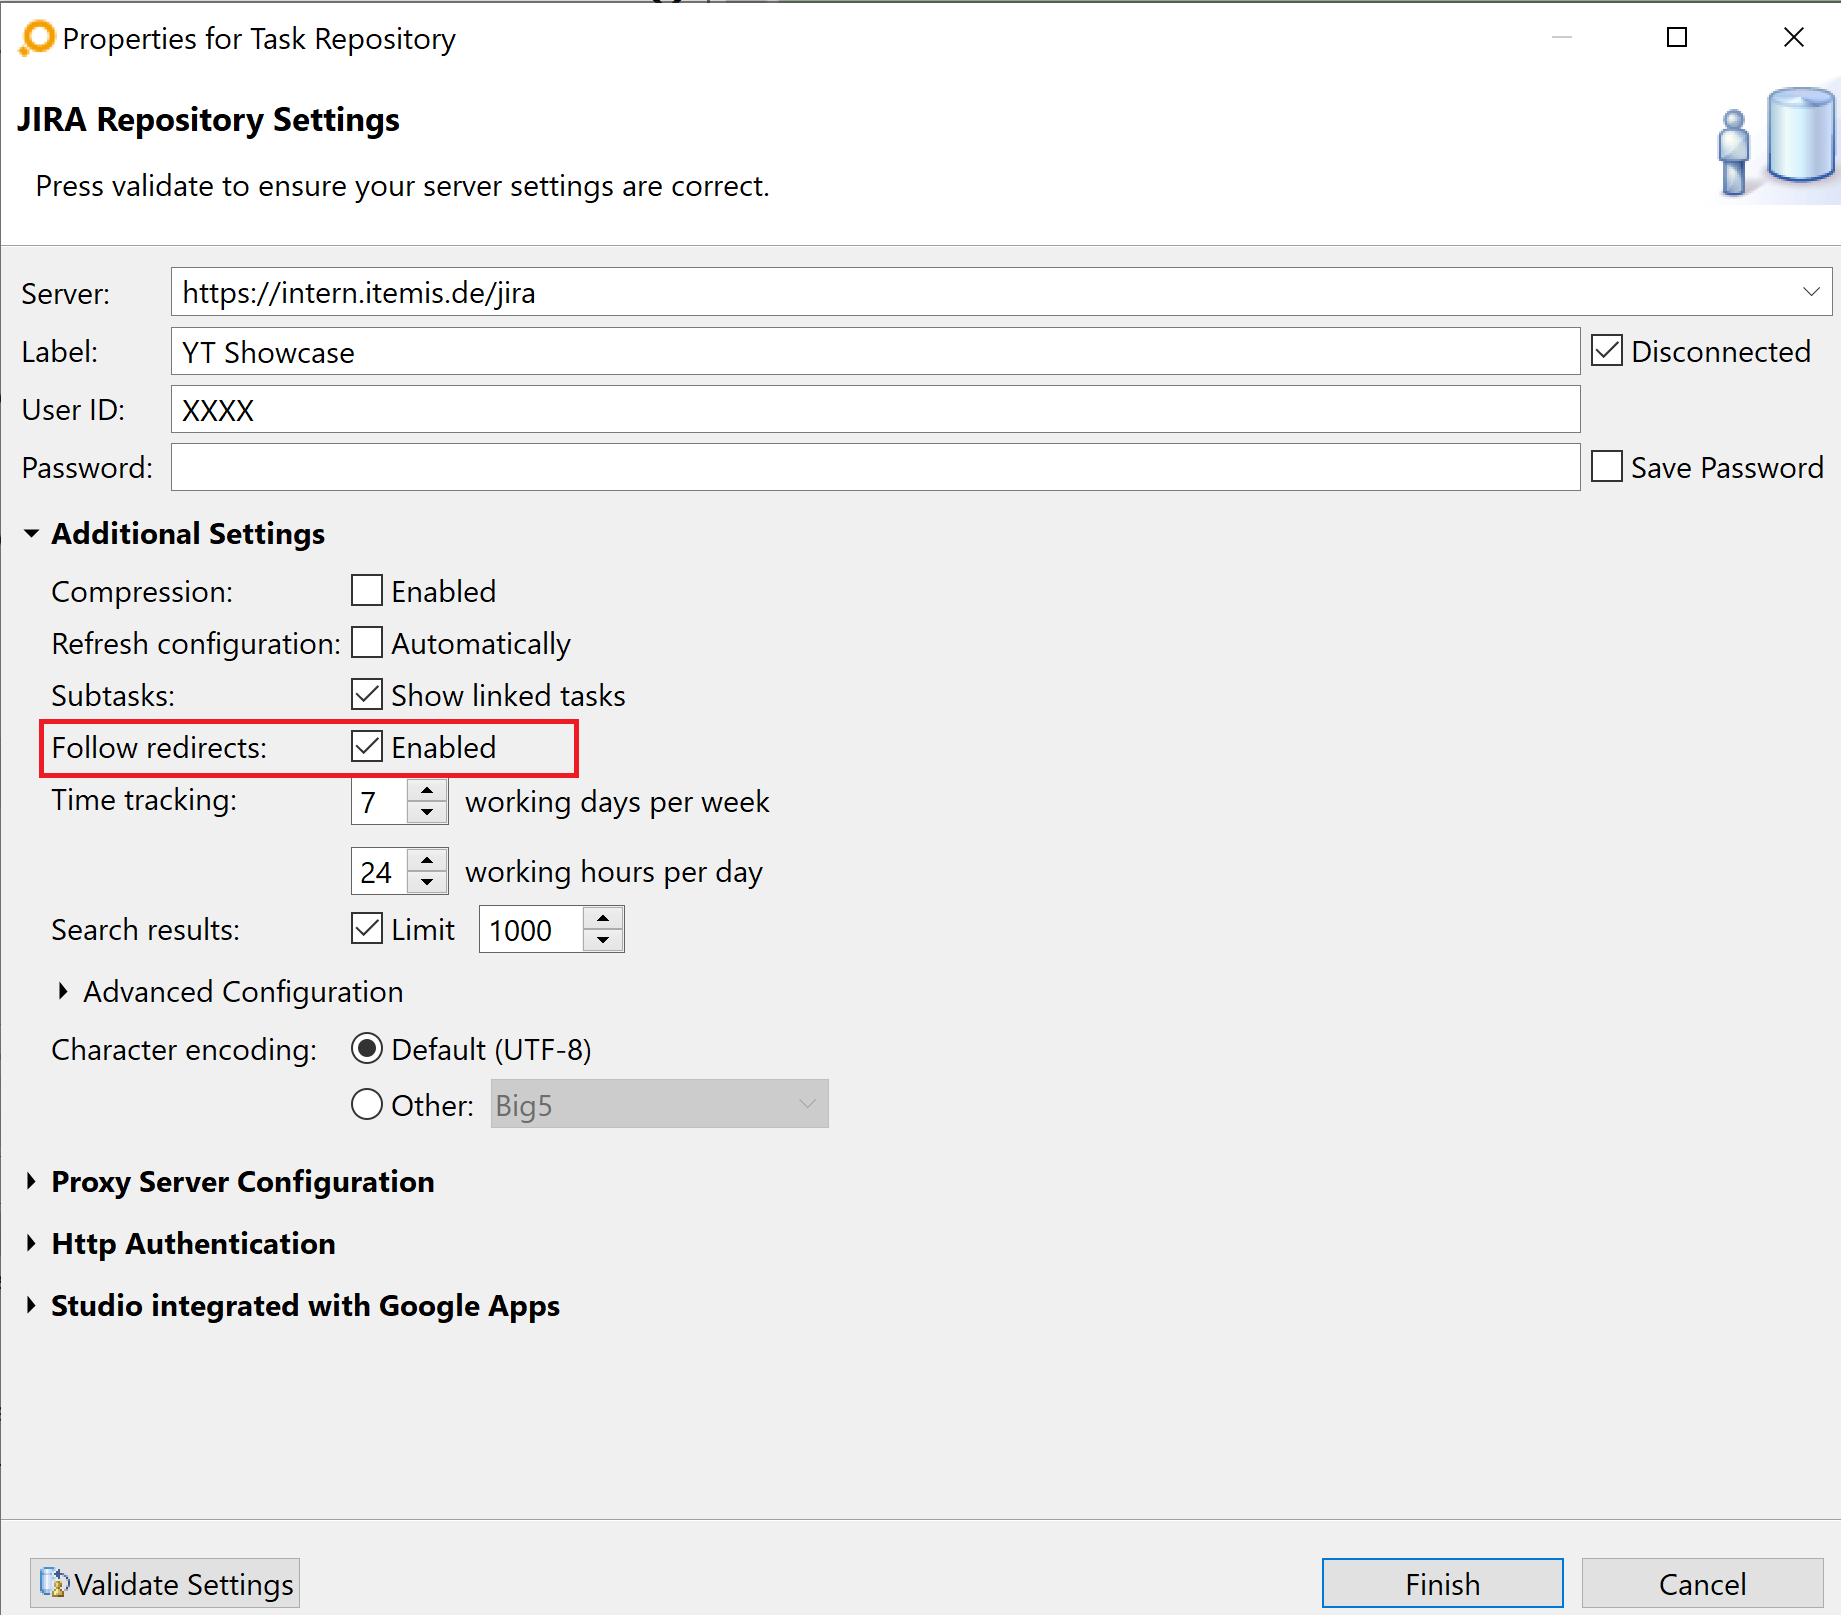
Task: Click the working hours value field
Action: tap(379, 872)
